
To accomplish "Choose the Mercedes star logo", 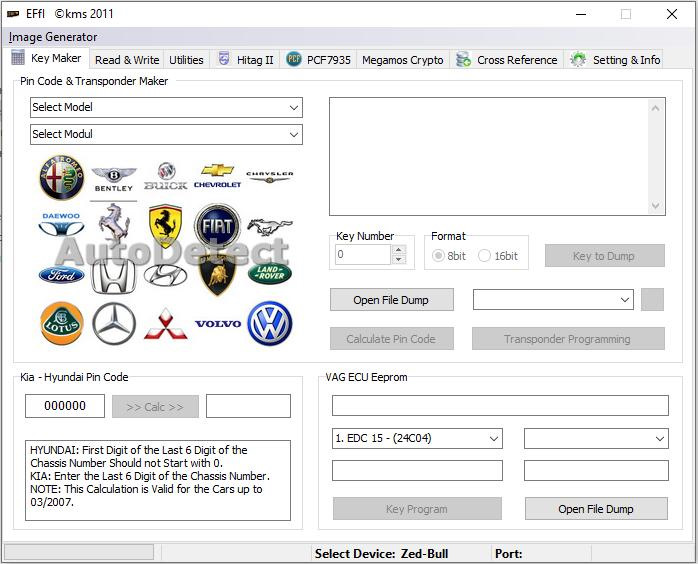I will (x=114, y=324).
